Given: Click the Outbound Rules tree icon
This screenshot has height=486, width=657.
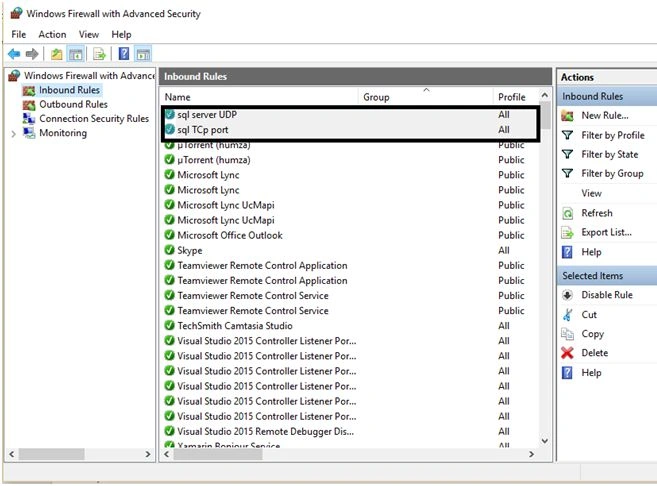Looking at the screenshot, I should pos(29,105).
